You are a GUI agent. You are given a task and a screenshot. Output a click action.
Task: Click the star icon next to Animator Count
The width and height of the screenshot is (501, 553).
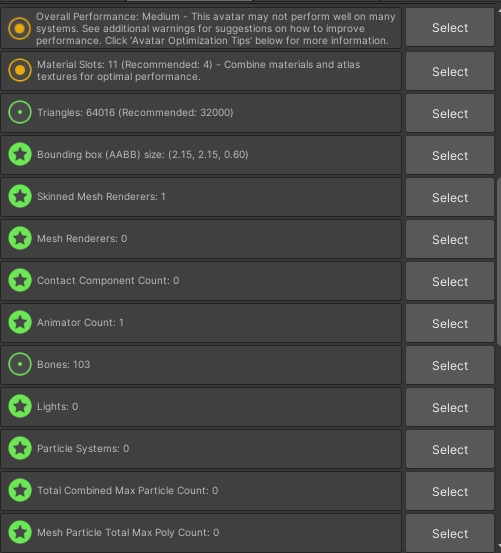coord(20,322)
